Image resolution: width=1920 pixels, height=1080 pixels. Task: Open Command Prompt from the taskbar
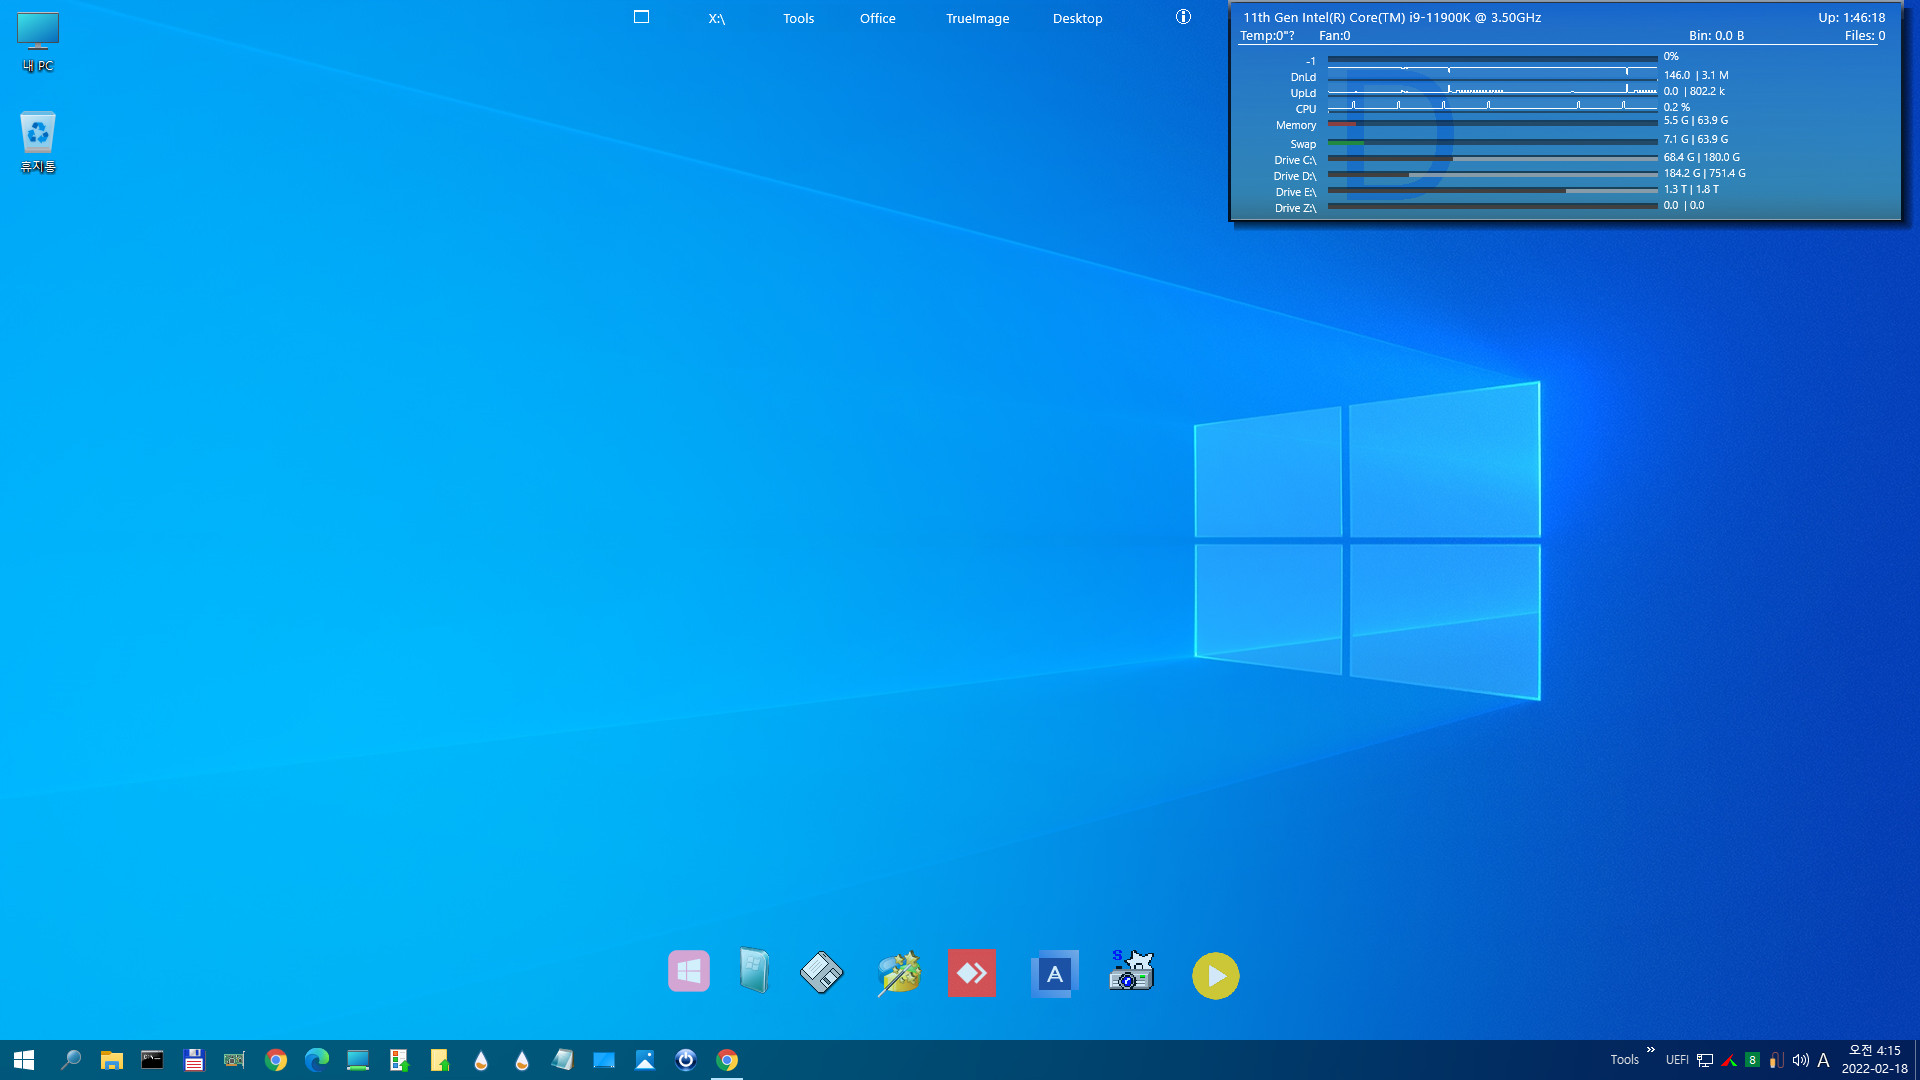click(152, 1060)
